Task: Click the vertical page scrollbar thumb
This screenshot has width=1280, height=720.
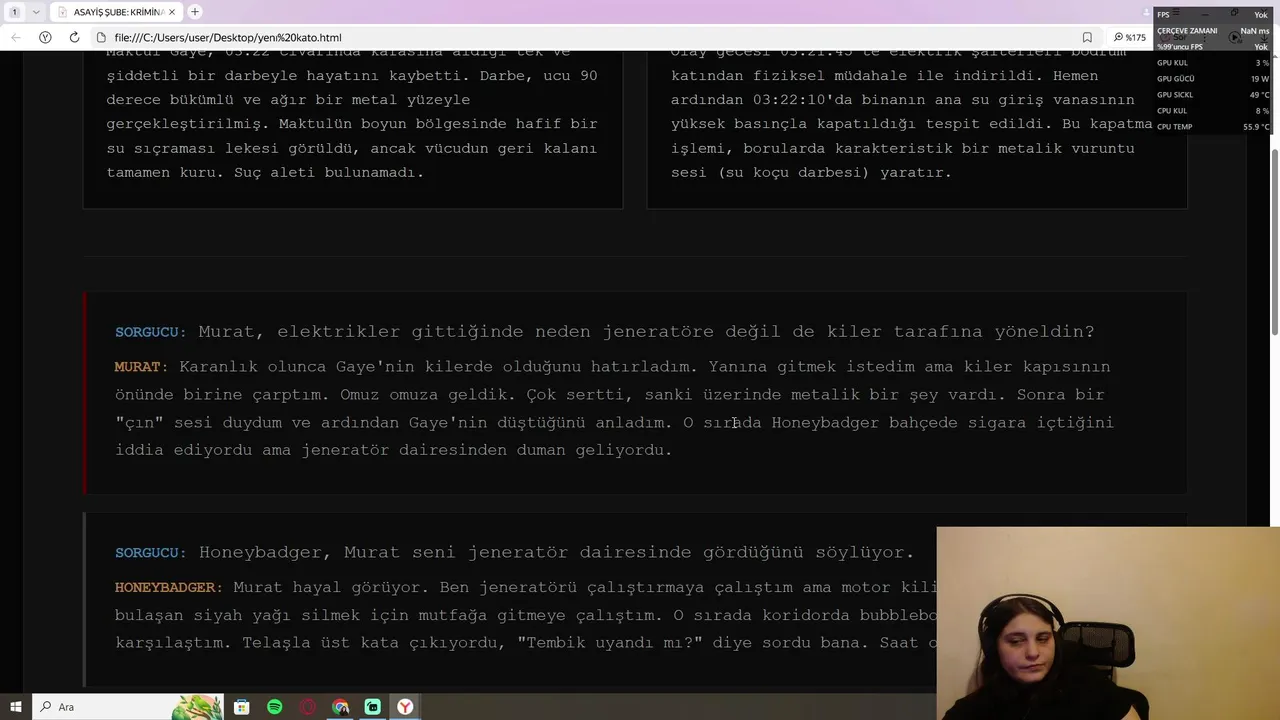Action: click(x=1274, y=242)
